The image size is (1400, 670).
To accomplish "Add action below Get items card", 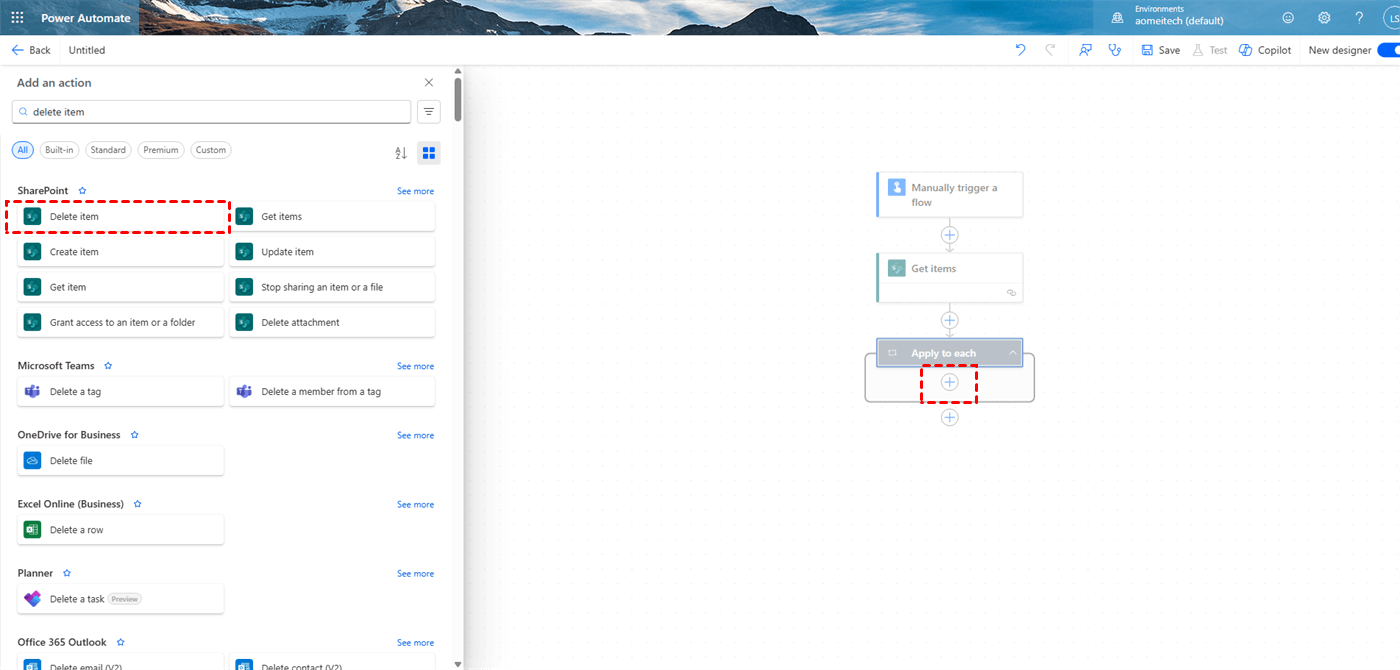I will (950, 321).
